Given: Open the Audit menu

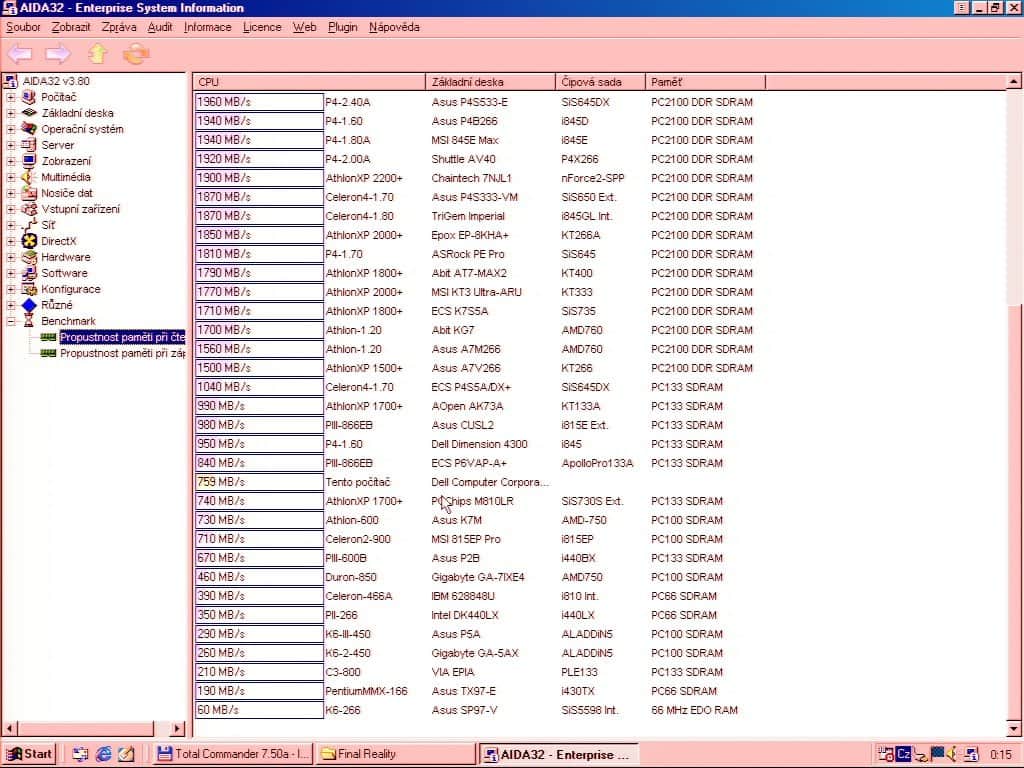Looking at the screenshot, I should [160, 27].
